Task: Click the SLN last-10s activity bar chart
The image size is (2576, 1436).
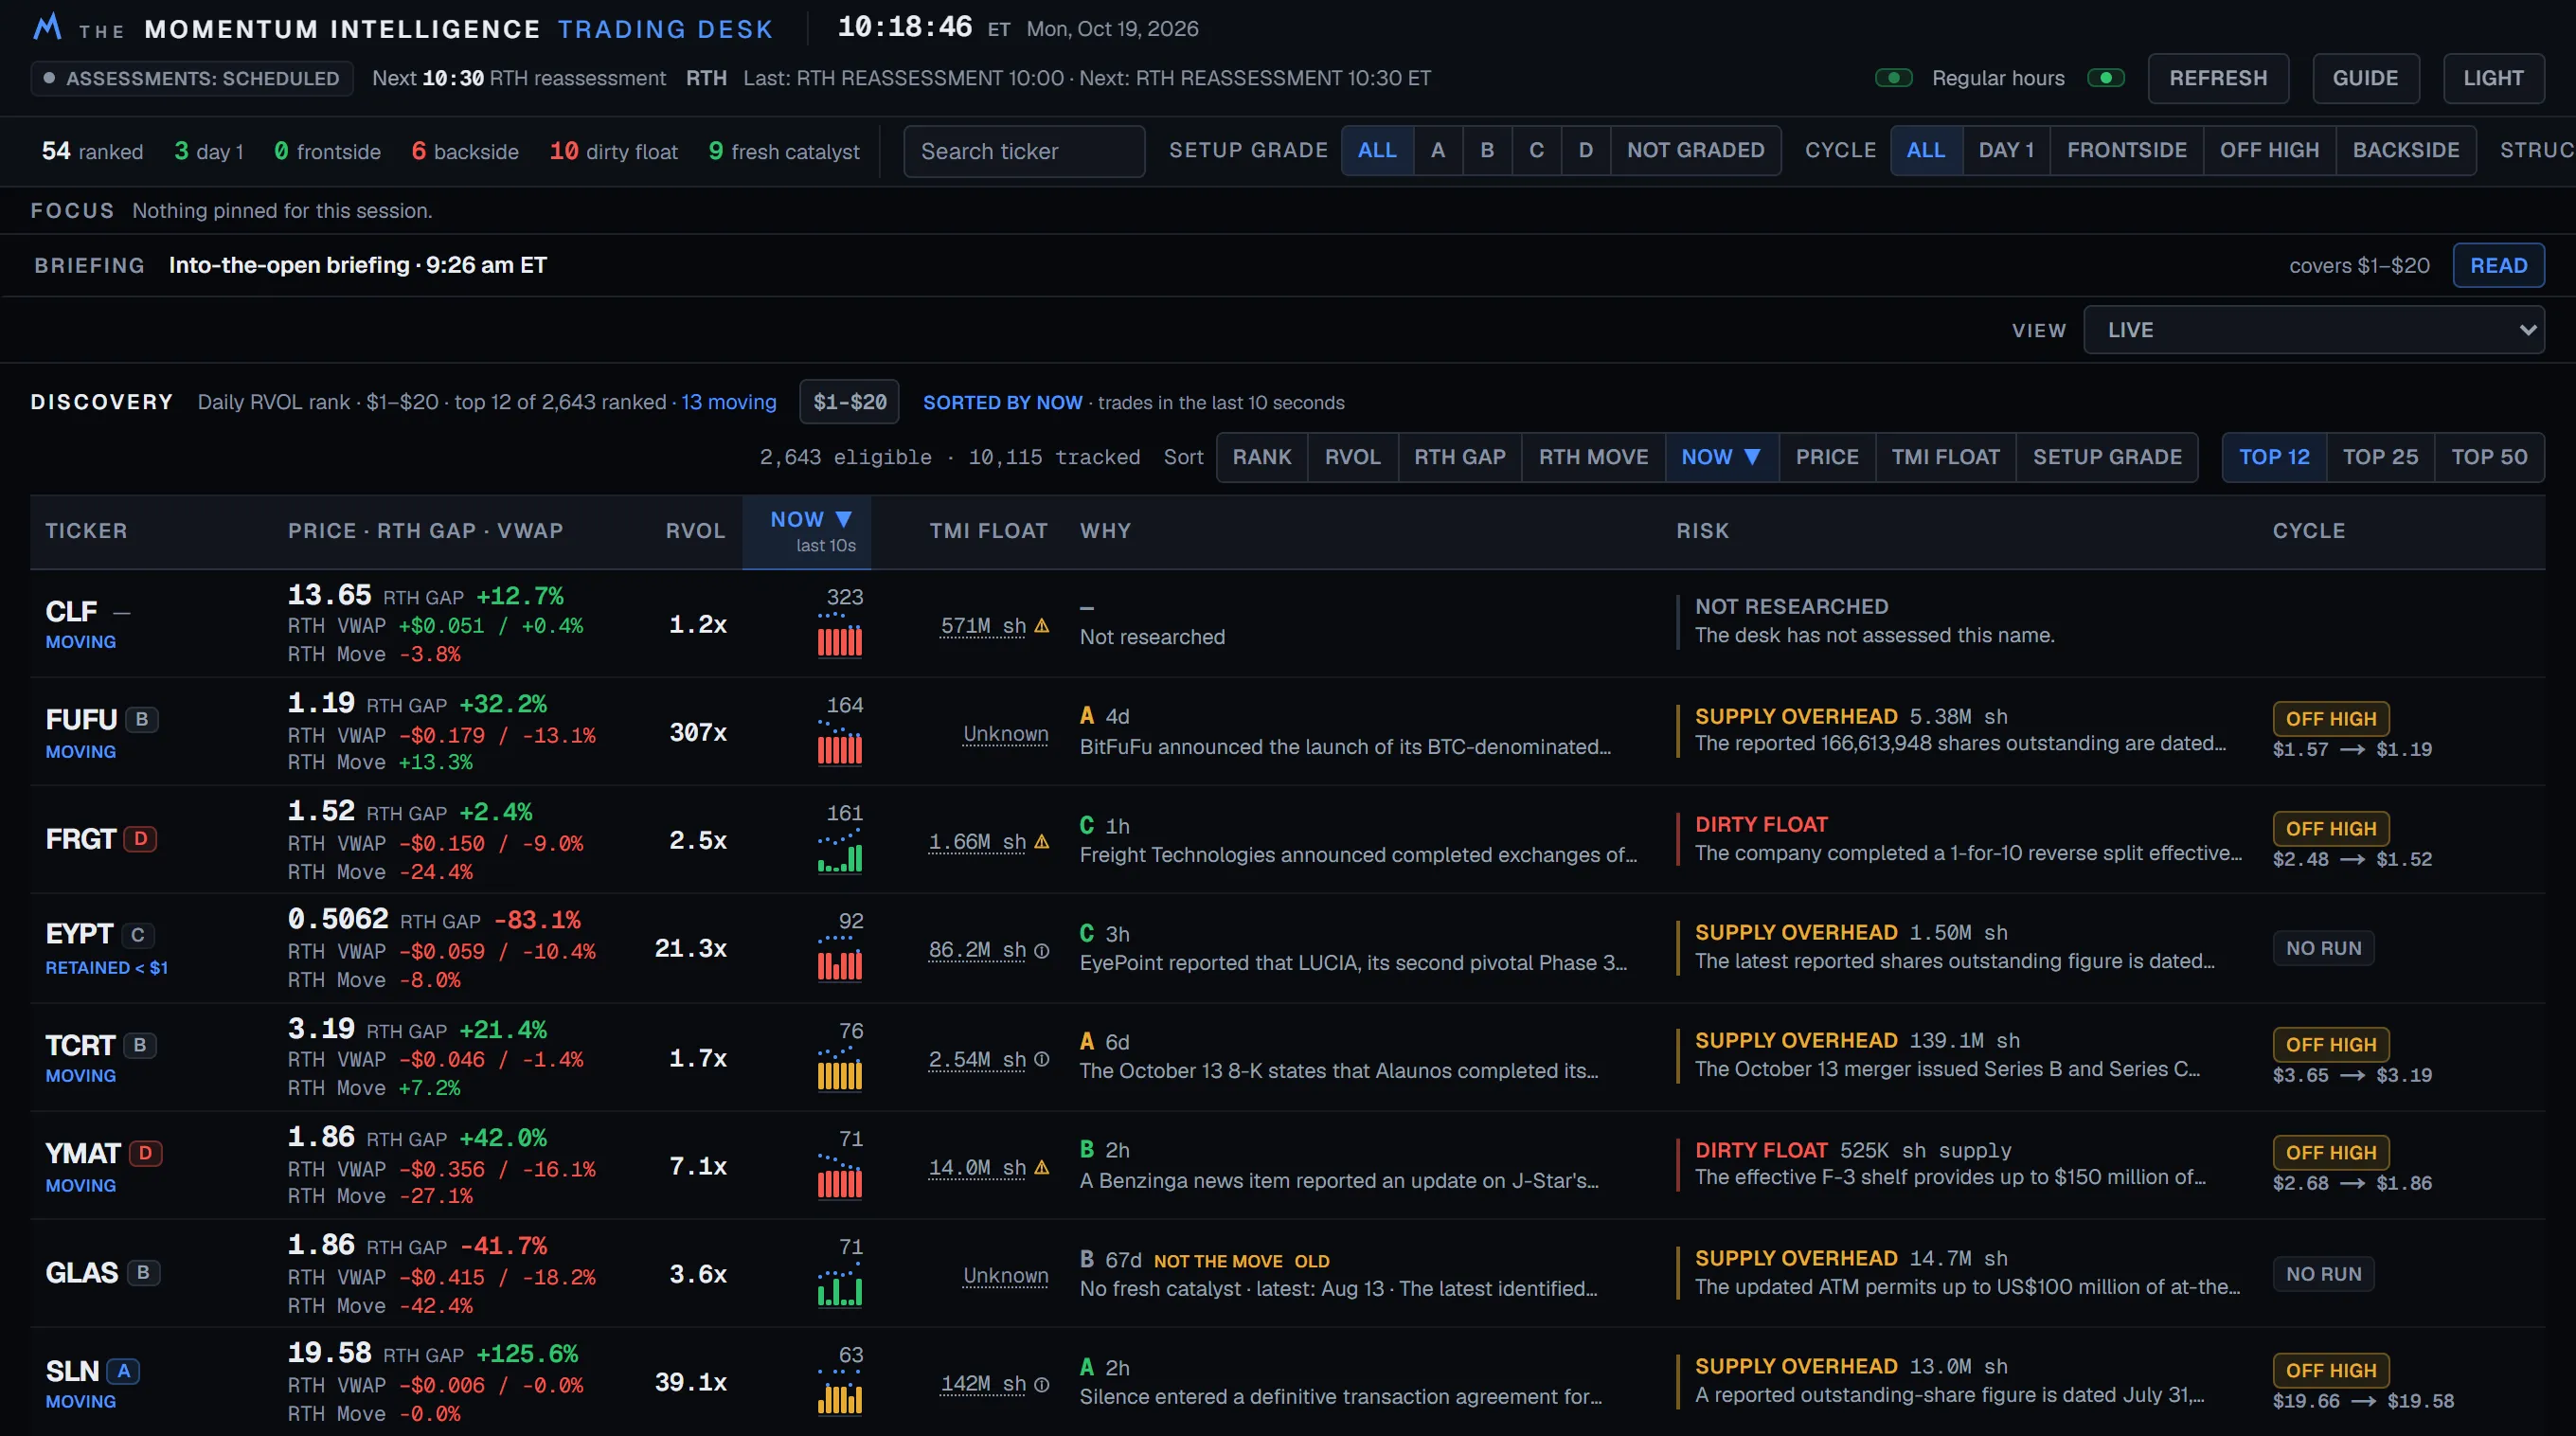Action: click(x=840, y=1392)
